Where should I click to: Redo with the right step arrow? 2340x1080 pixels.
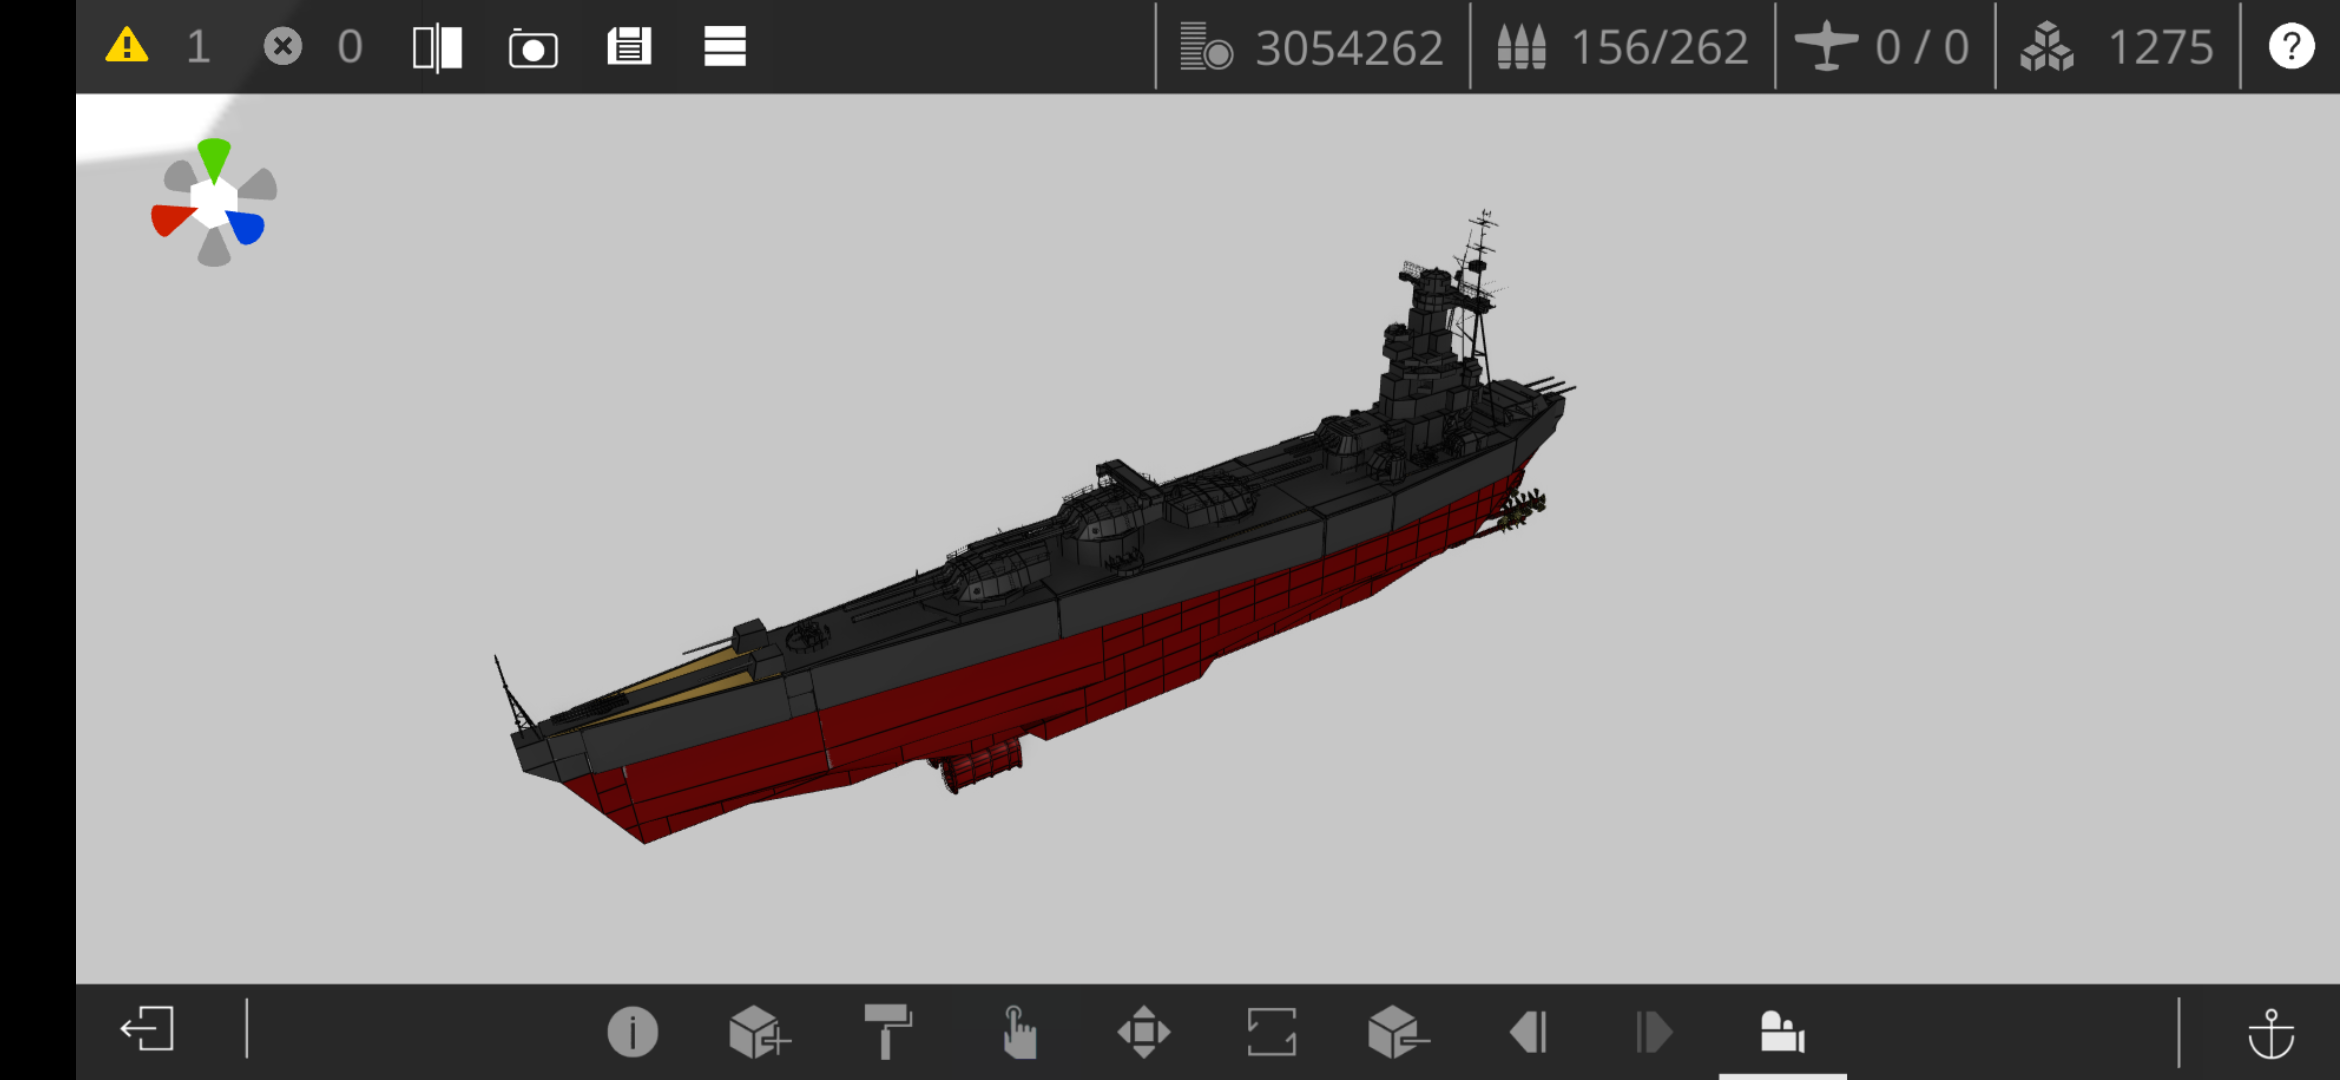(x=1654, y=1032)
